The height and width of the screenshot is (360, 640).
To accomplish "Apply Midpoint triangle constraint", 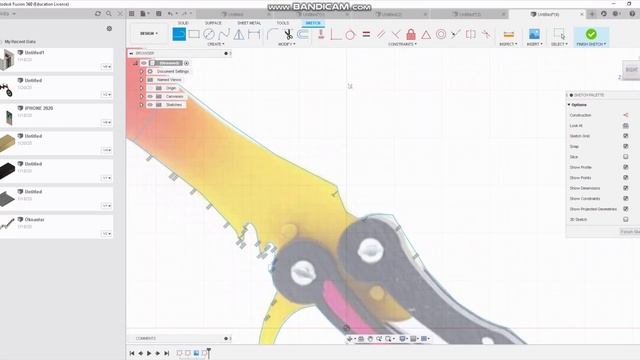I will (x=426, y=34).
